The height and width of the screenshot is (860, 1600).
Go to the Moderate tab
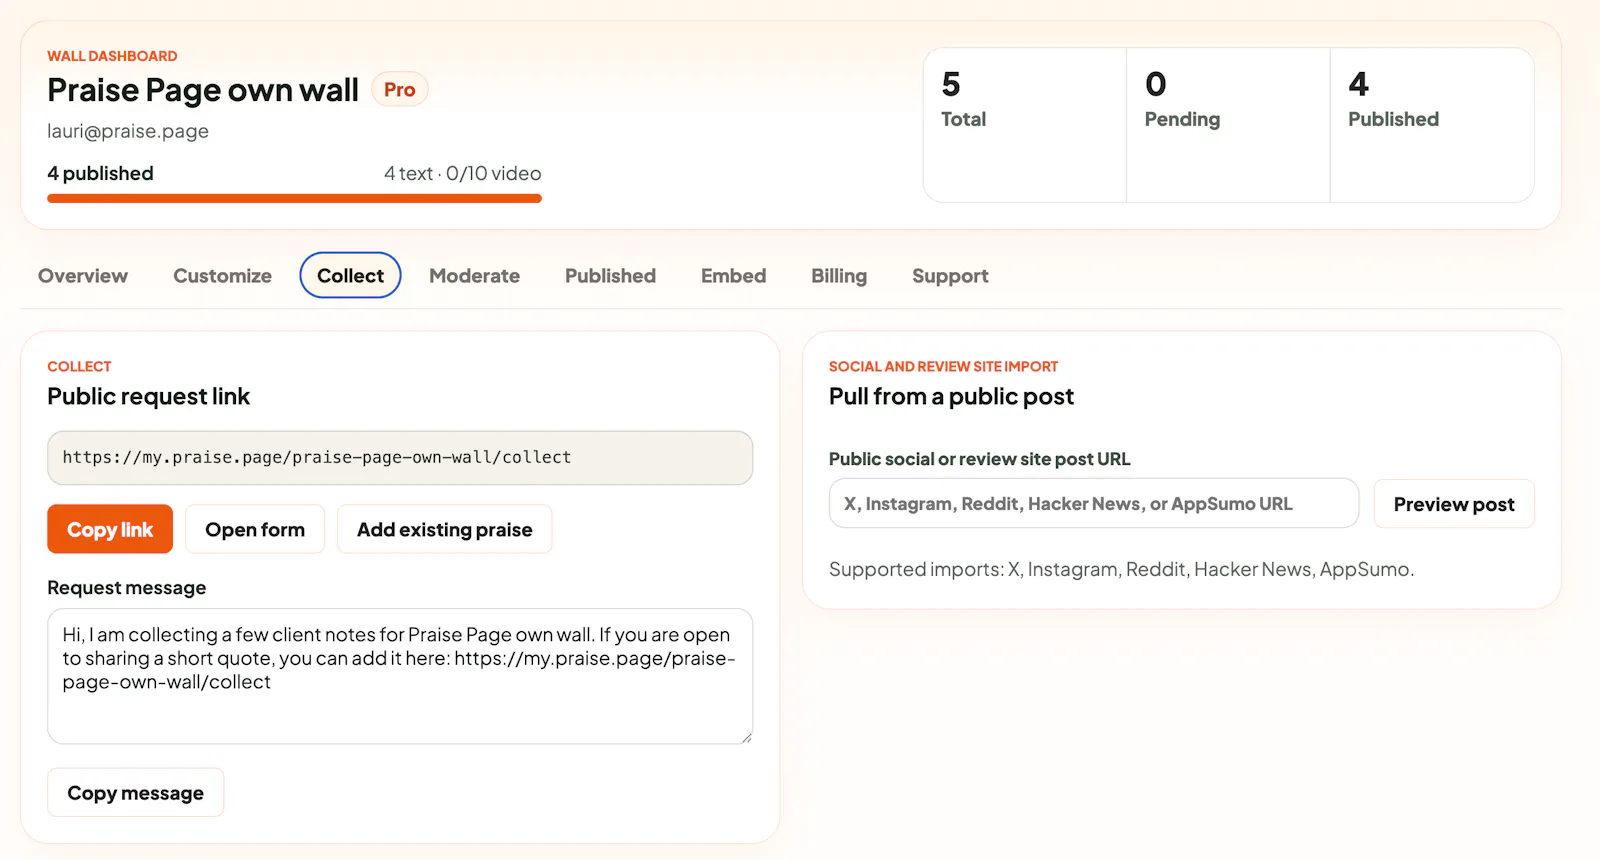[x=474, y=276]
